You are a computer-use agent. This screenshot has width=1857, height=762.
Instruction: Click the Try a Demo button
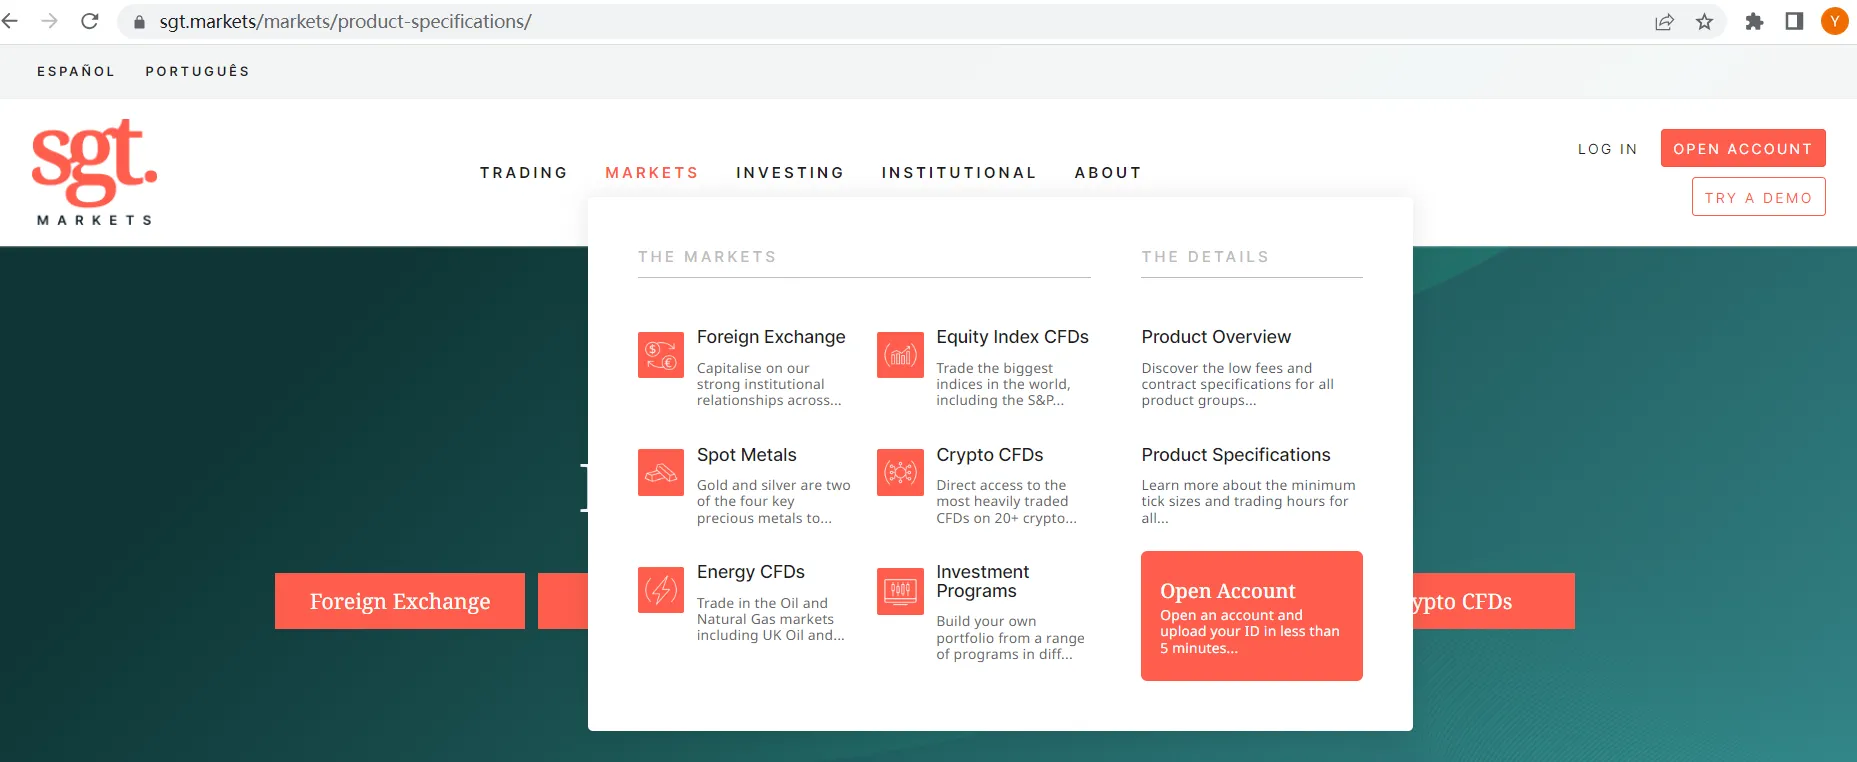1758,197
